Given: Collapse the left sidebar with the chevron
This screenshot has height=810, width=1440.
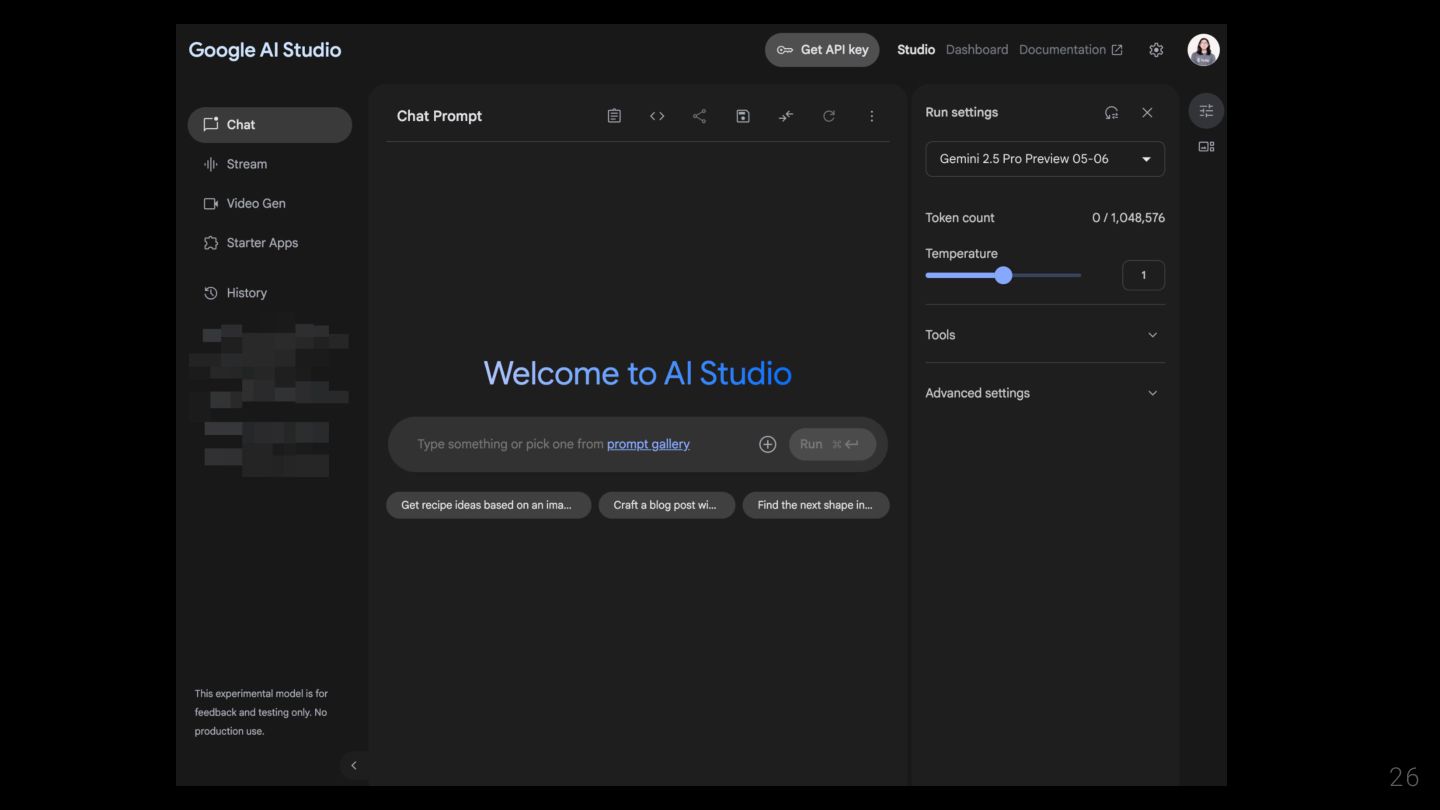Looking at the screenshot, I should click(353, 765).
